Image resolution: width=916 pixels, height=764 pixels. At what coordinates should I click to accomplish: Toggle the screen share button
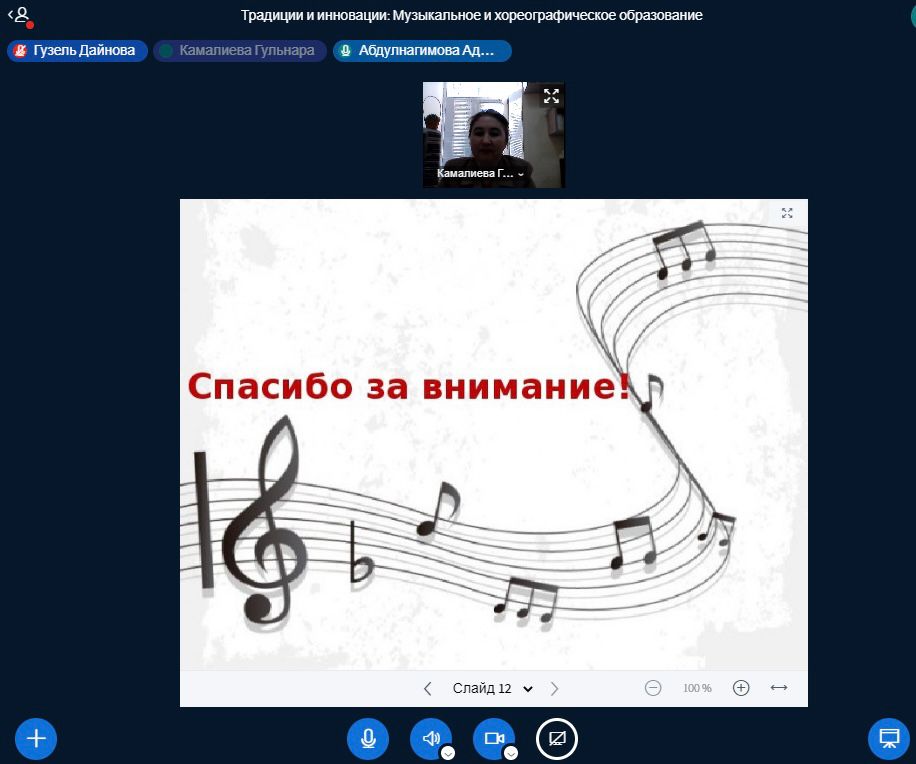(557, 739)
